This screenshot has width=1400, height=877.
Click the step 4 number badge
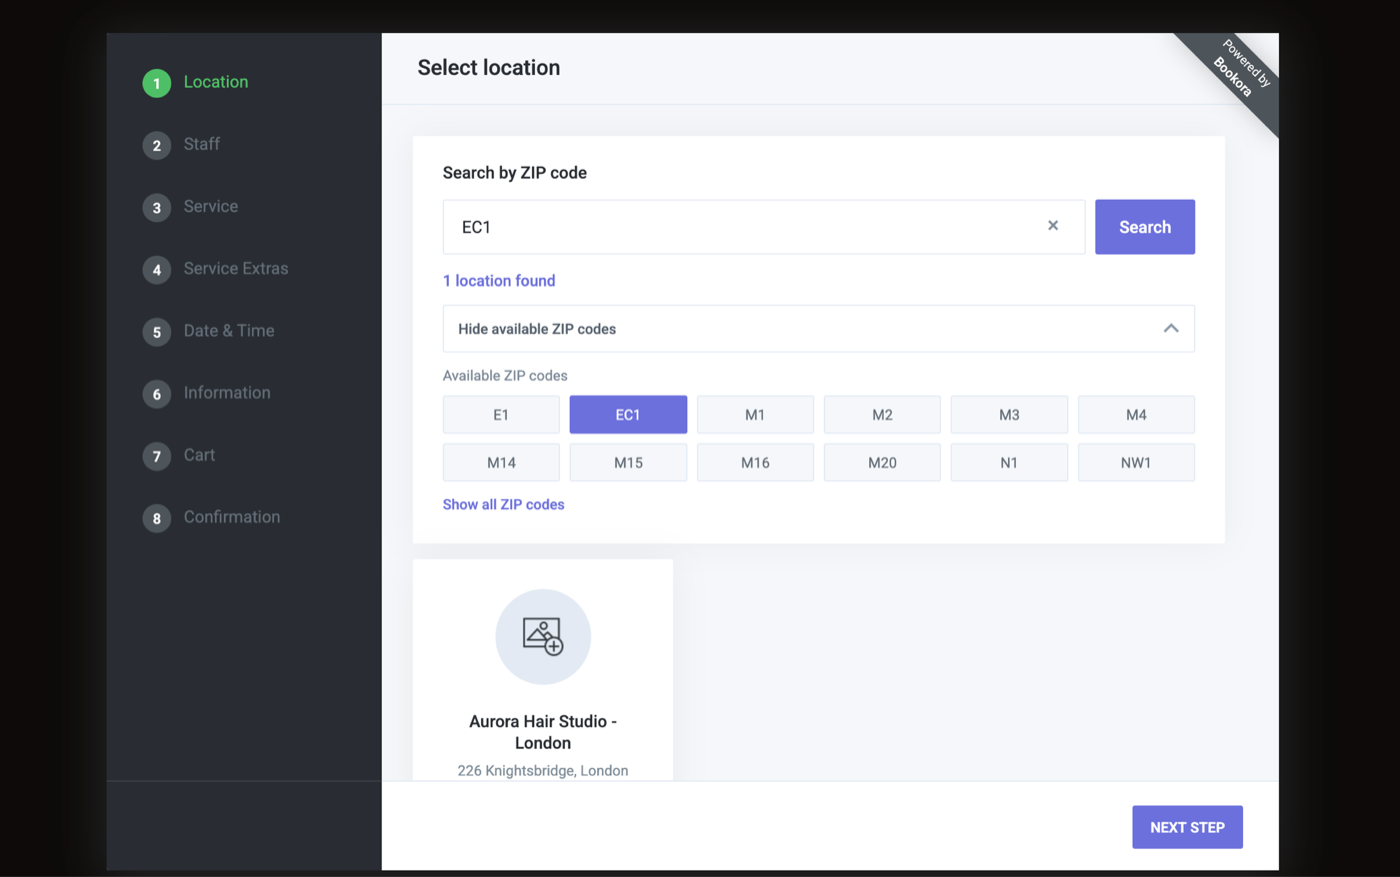click(x=157, y=270)
